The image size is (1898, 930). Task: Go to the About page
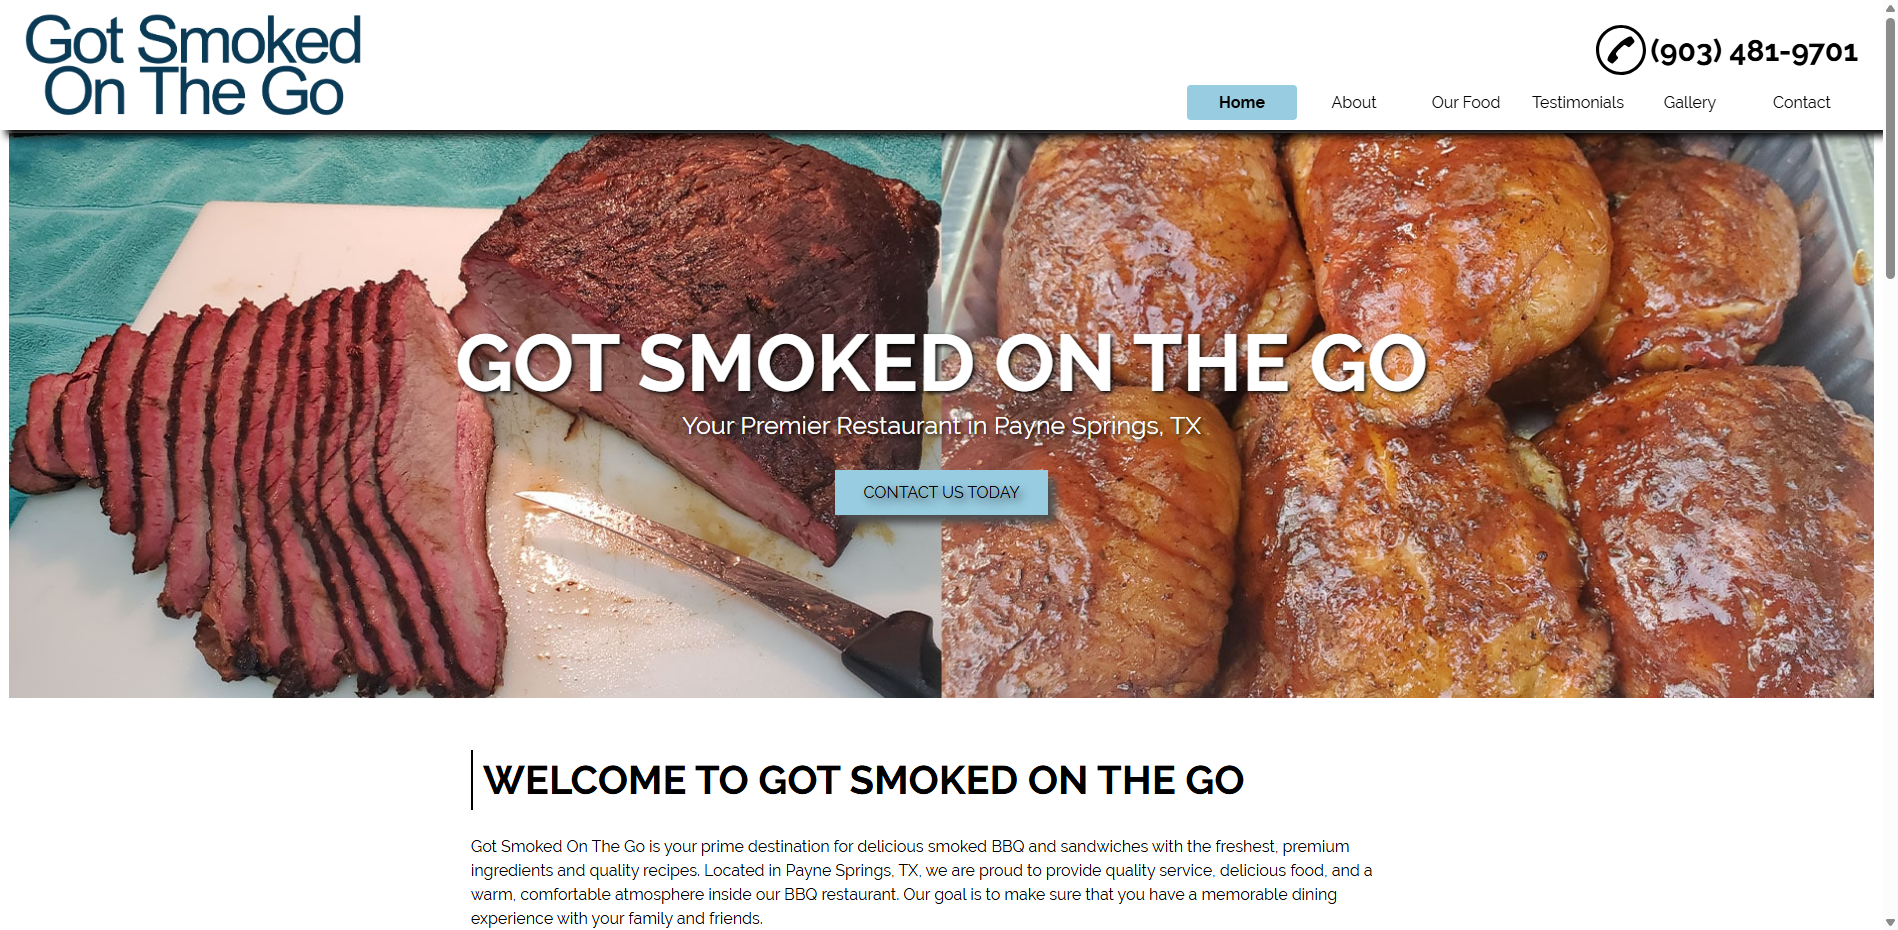[x=1353, y=102]
